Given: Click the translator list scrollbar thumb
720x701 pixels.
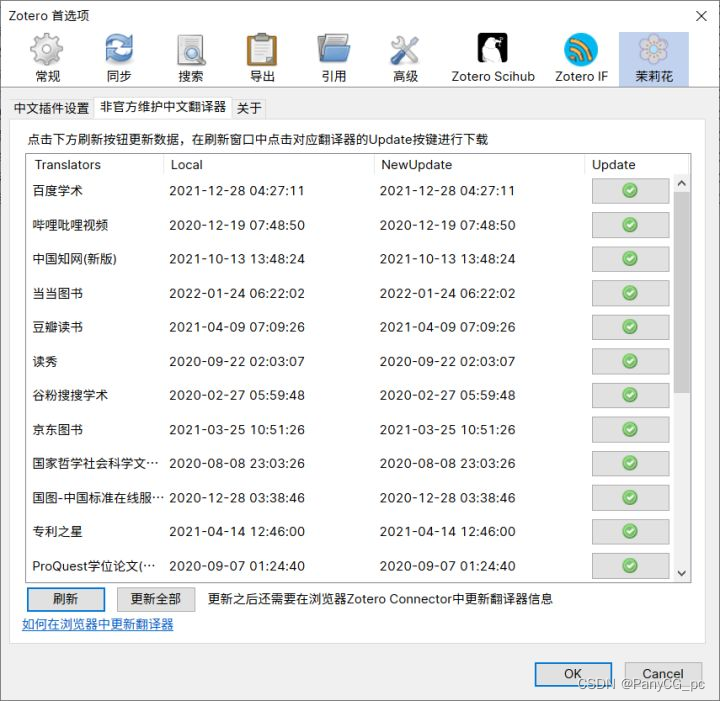Looking at the screenshot, I should point(681,292).
